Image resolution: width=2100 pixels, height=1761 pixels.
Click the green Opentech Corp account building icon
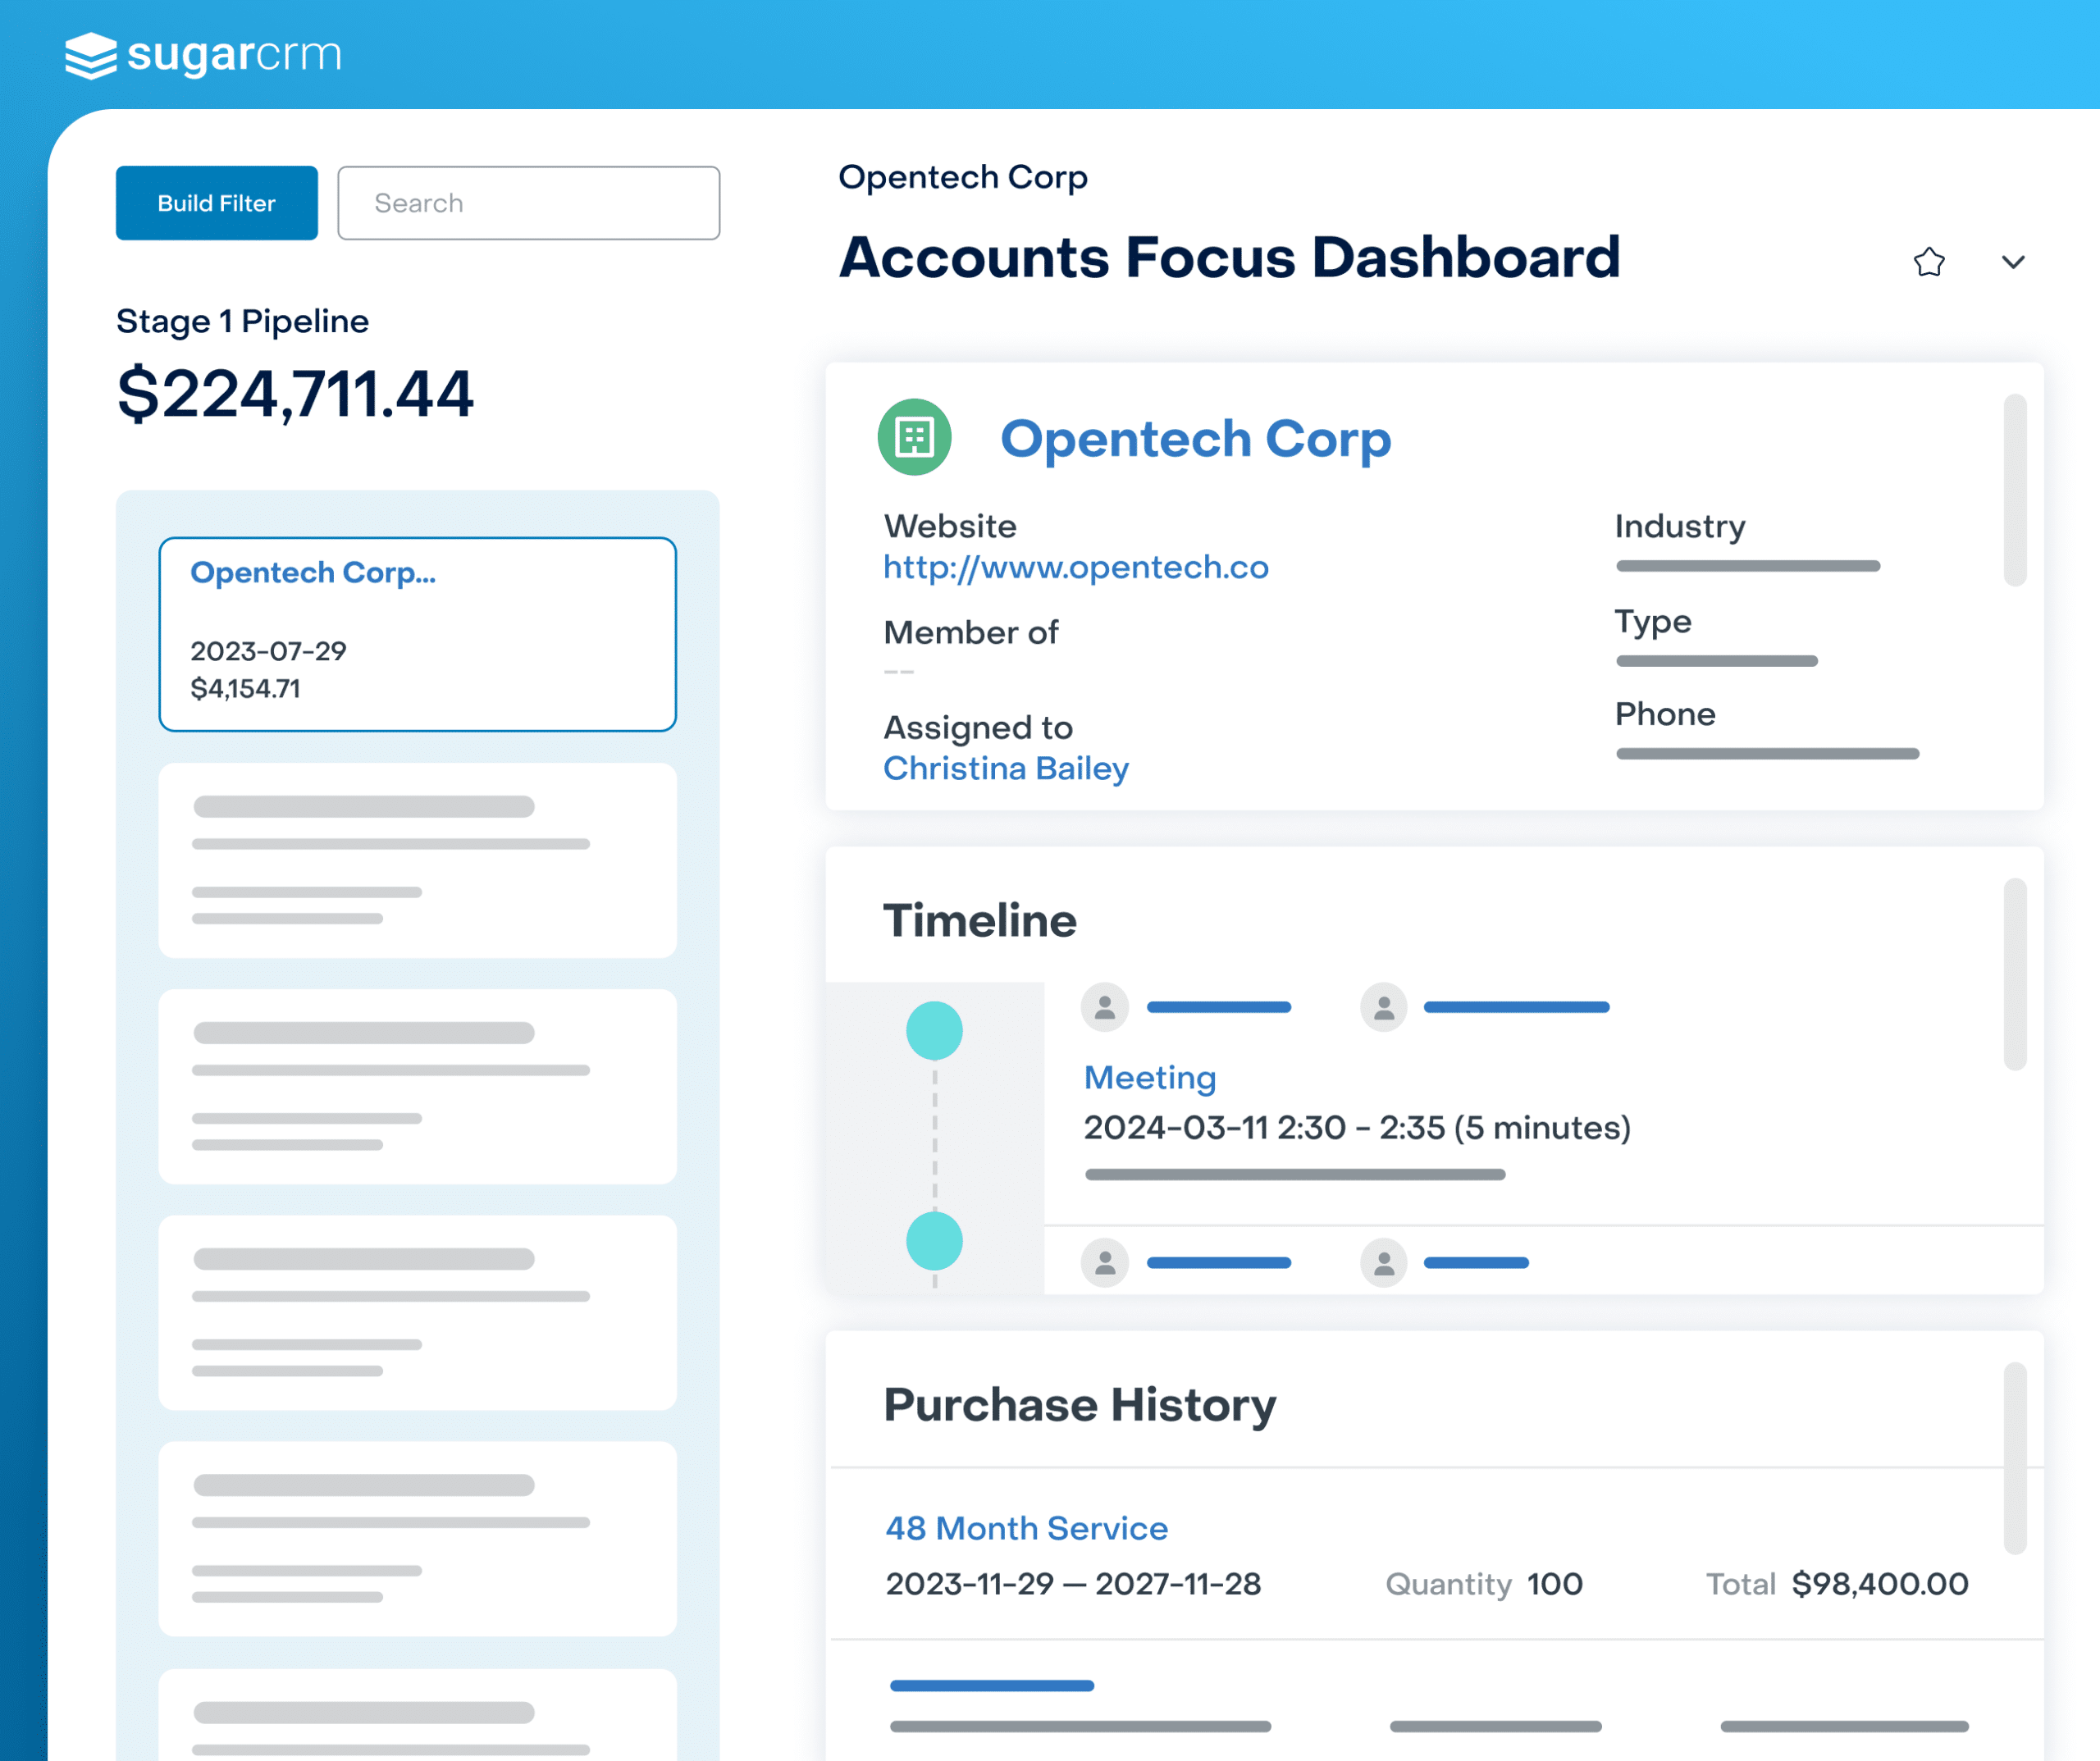tap(914, 437)
